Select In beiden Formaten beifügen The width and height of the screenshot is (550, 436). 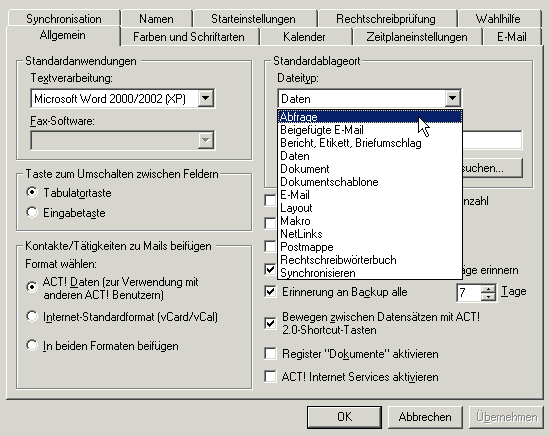click(x=32, y=345)
